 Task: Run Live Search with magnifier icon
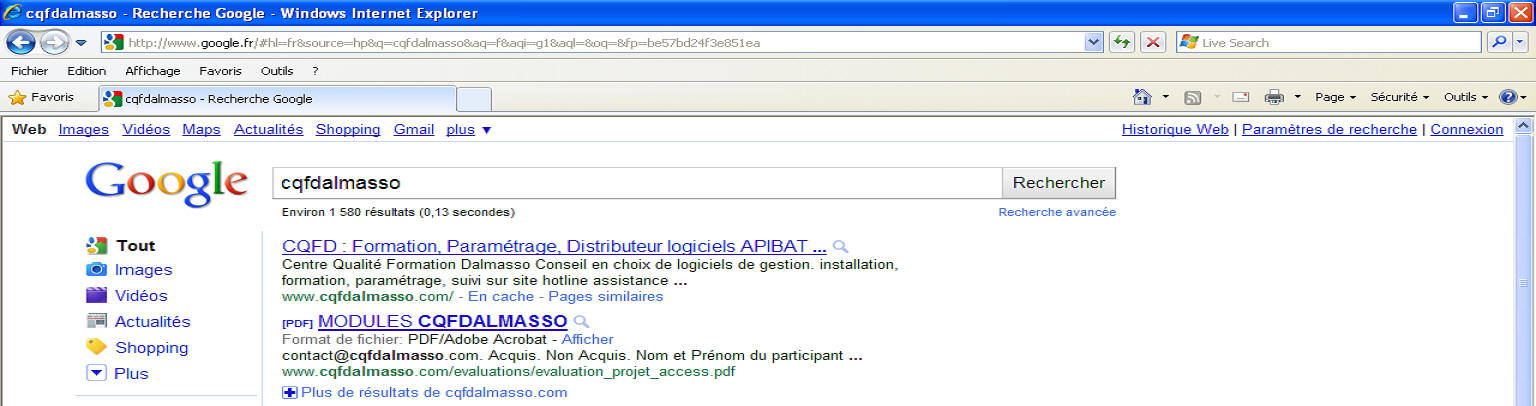(1497, 43)
